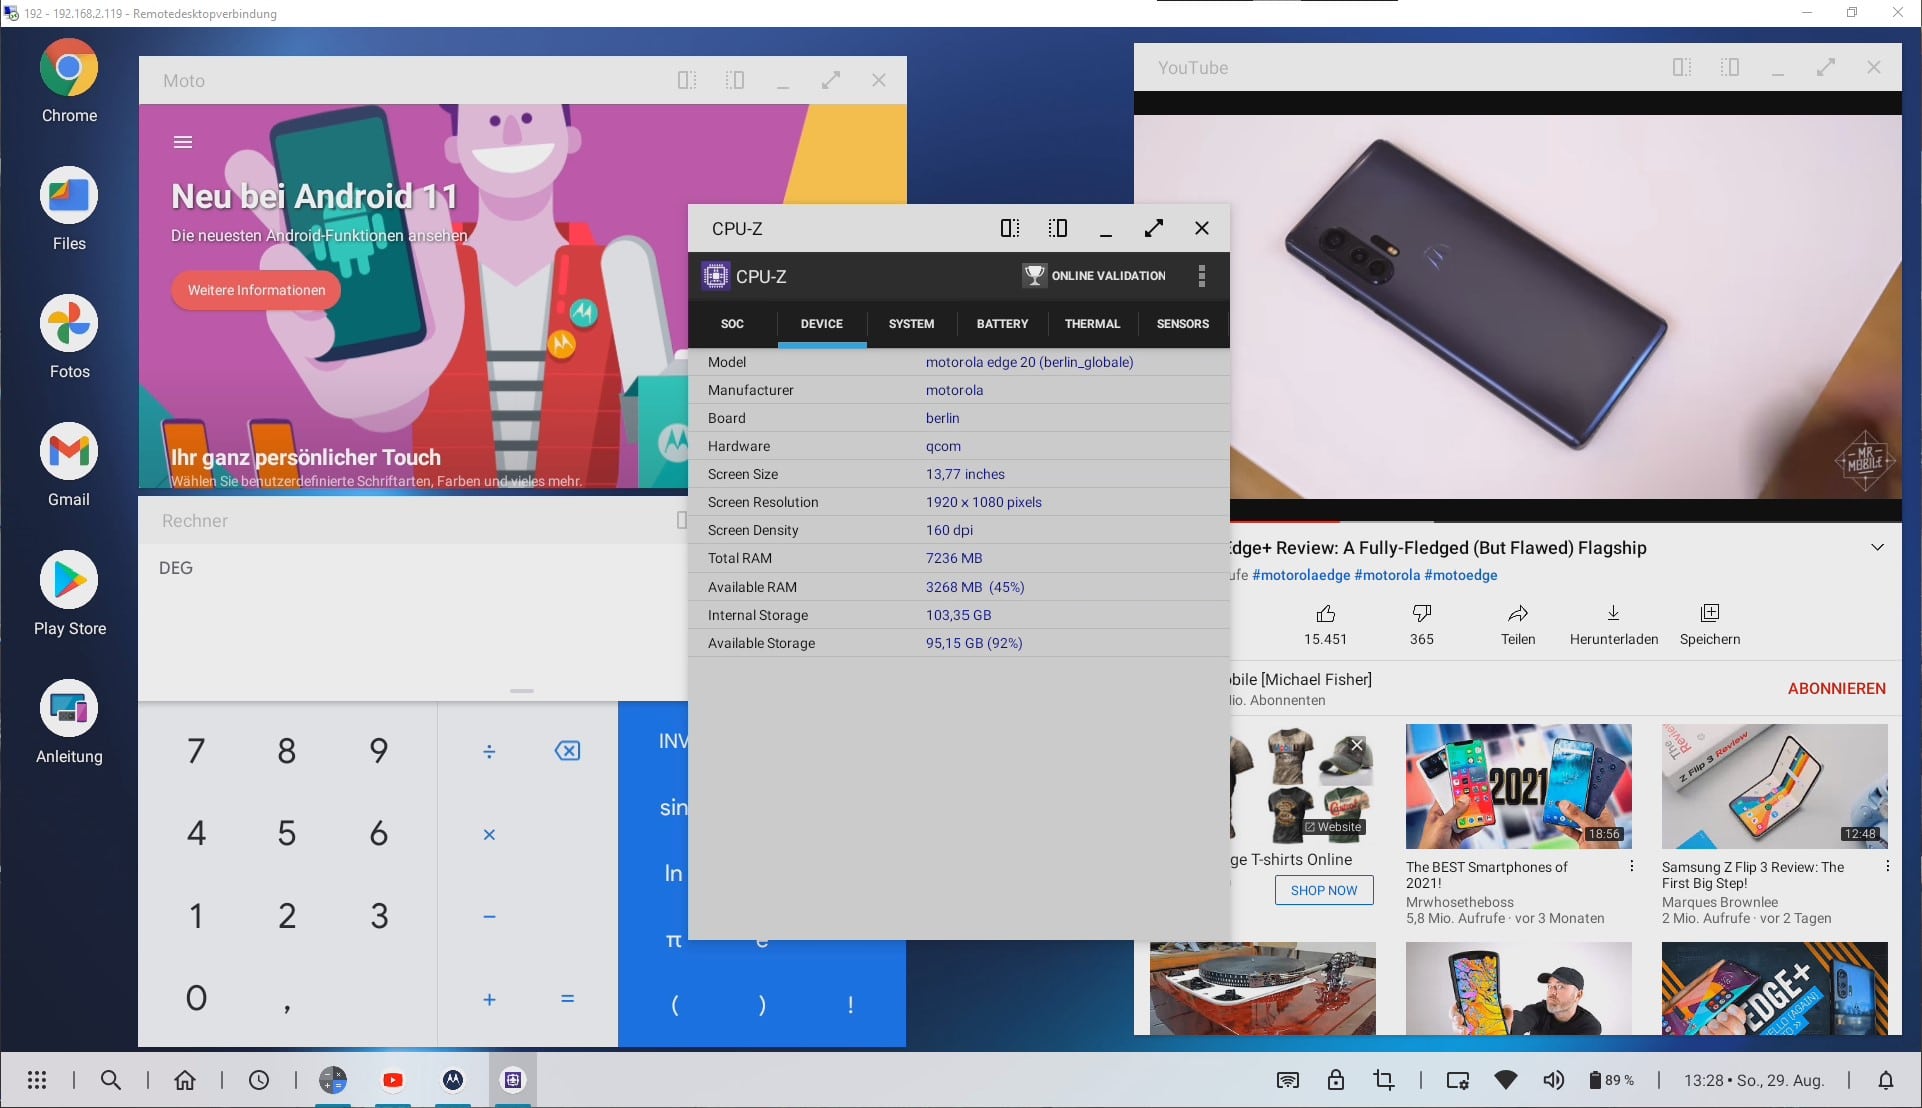This screenshot has width=1922, height=1108.
Task: Open the Anleitung guide icon
Action: click(x=69, y=708)
